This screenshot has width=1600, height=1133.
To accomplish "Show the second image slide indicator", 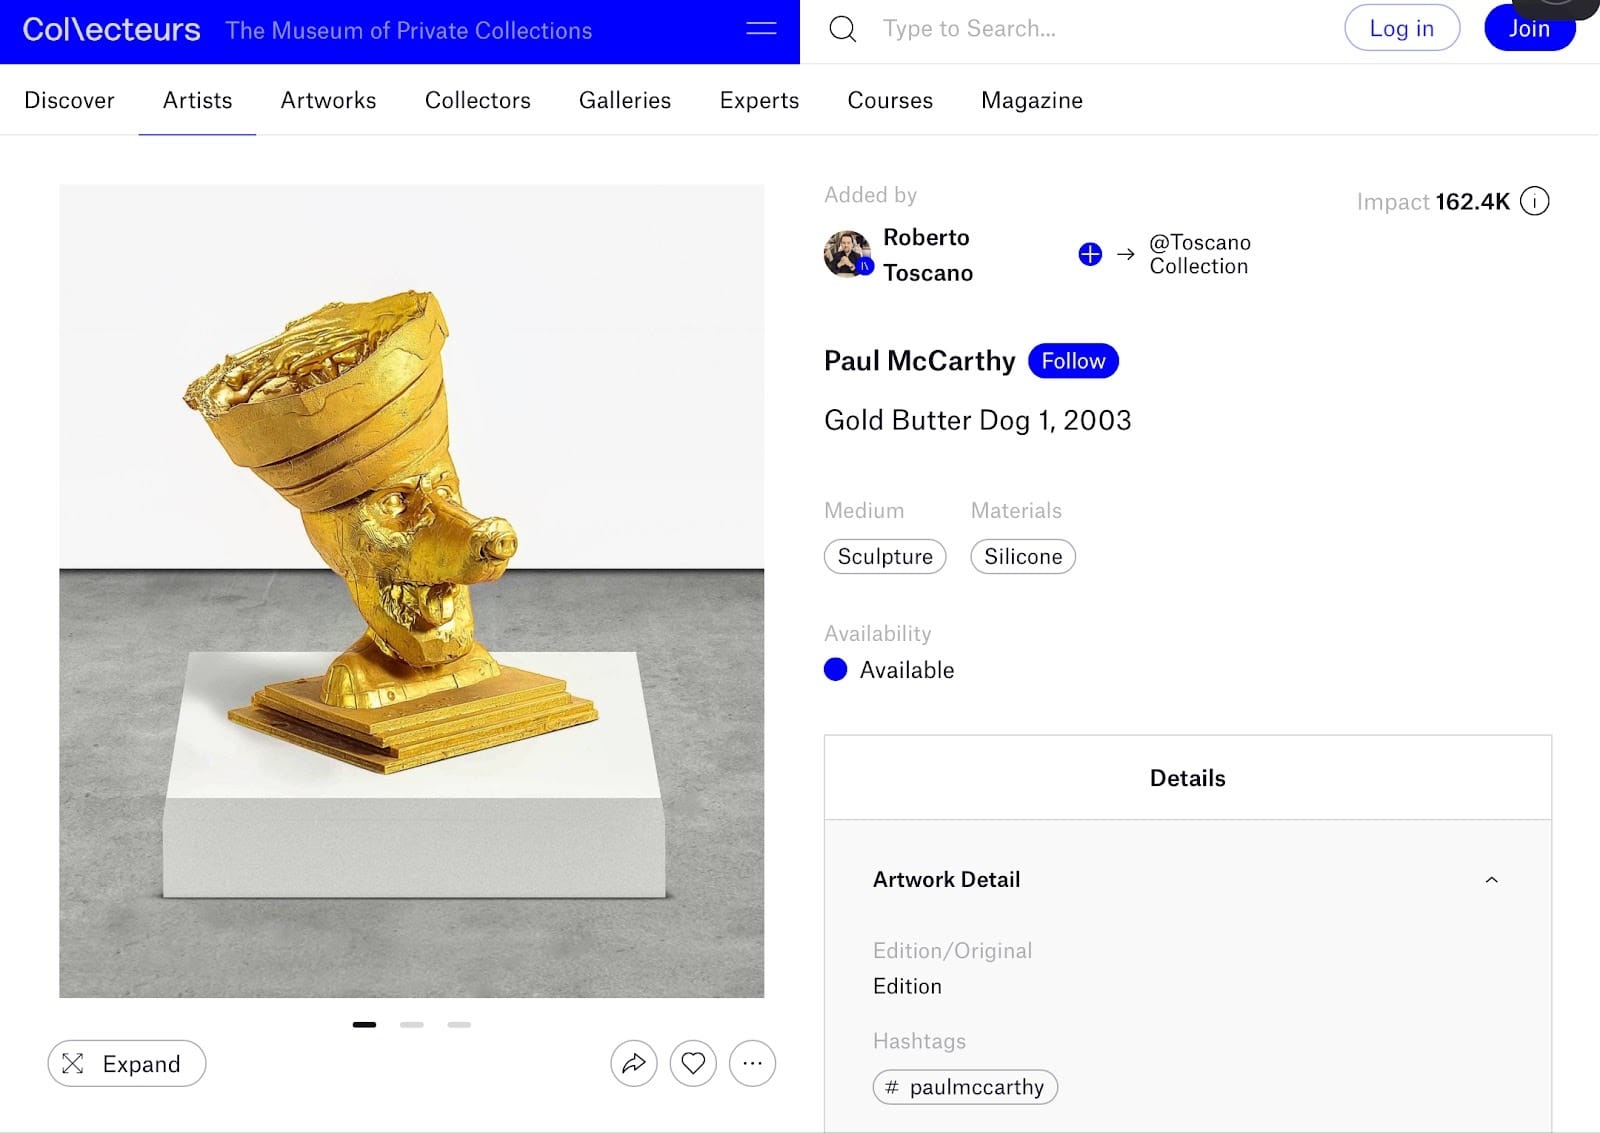I will coord(412,1024).
